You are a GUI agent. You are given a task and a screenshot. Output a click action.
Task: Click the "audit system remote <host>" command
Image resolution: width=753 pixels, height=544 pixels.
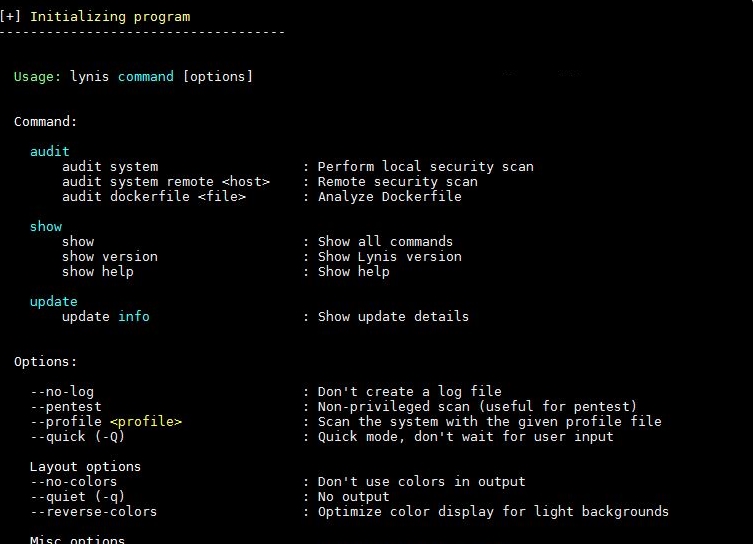point(166,181)
